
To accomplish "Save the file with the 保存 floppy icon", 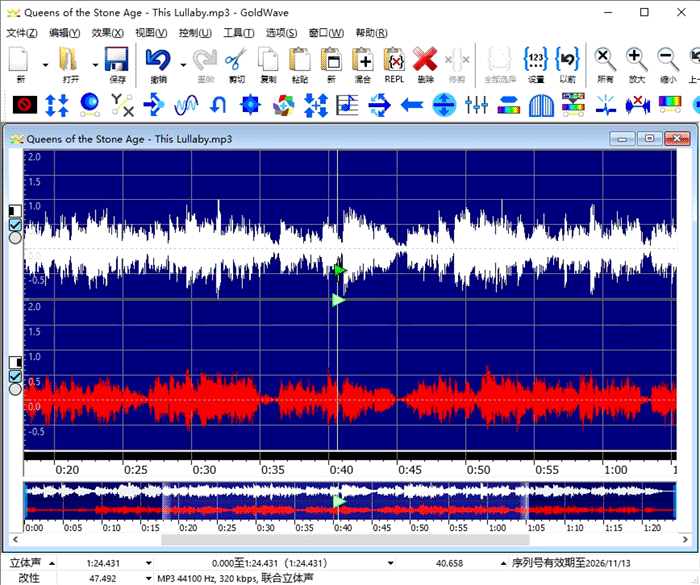I will 117,60.
